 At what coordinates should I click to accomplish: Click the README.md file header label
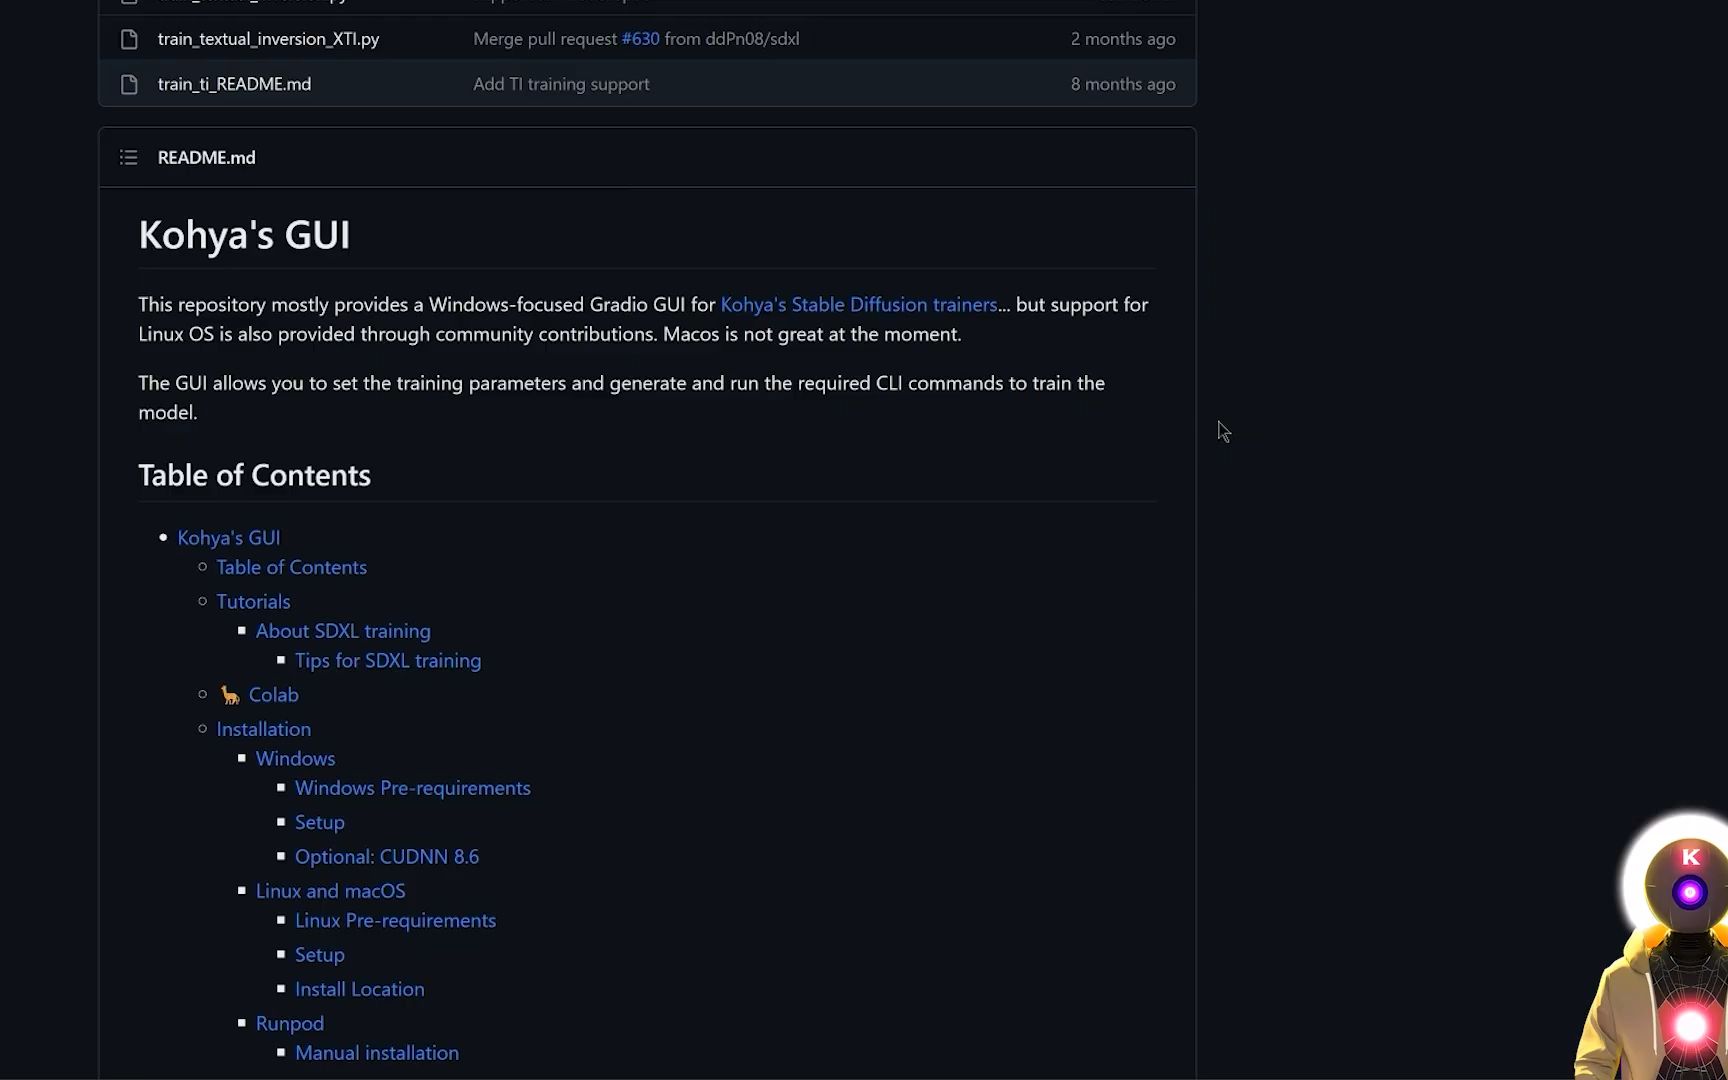[x=206, y=157]
